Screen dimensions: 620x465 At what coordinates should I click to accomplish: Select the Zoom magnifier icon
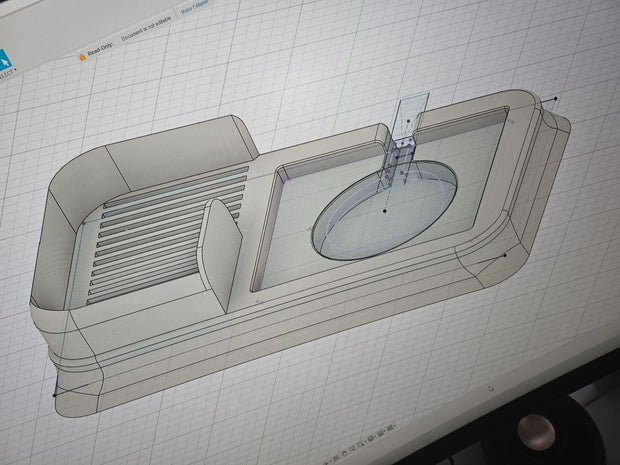coord(351,449)
